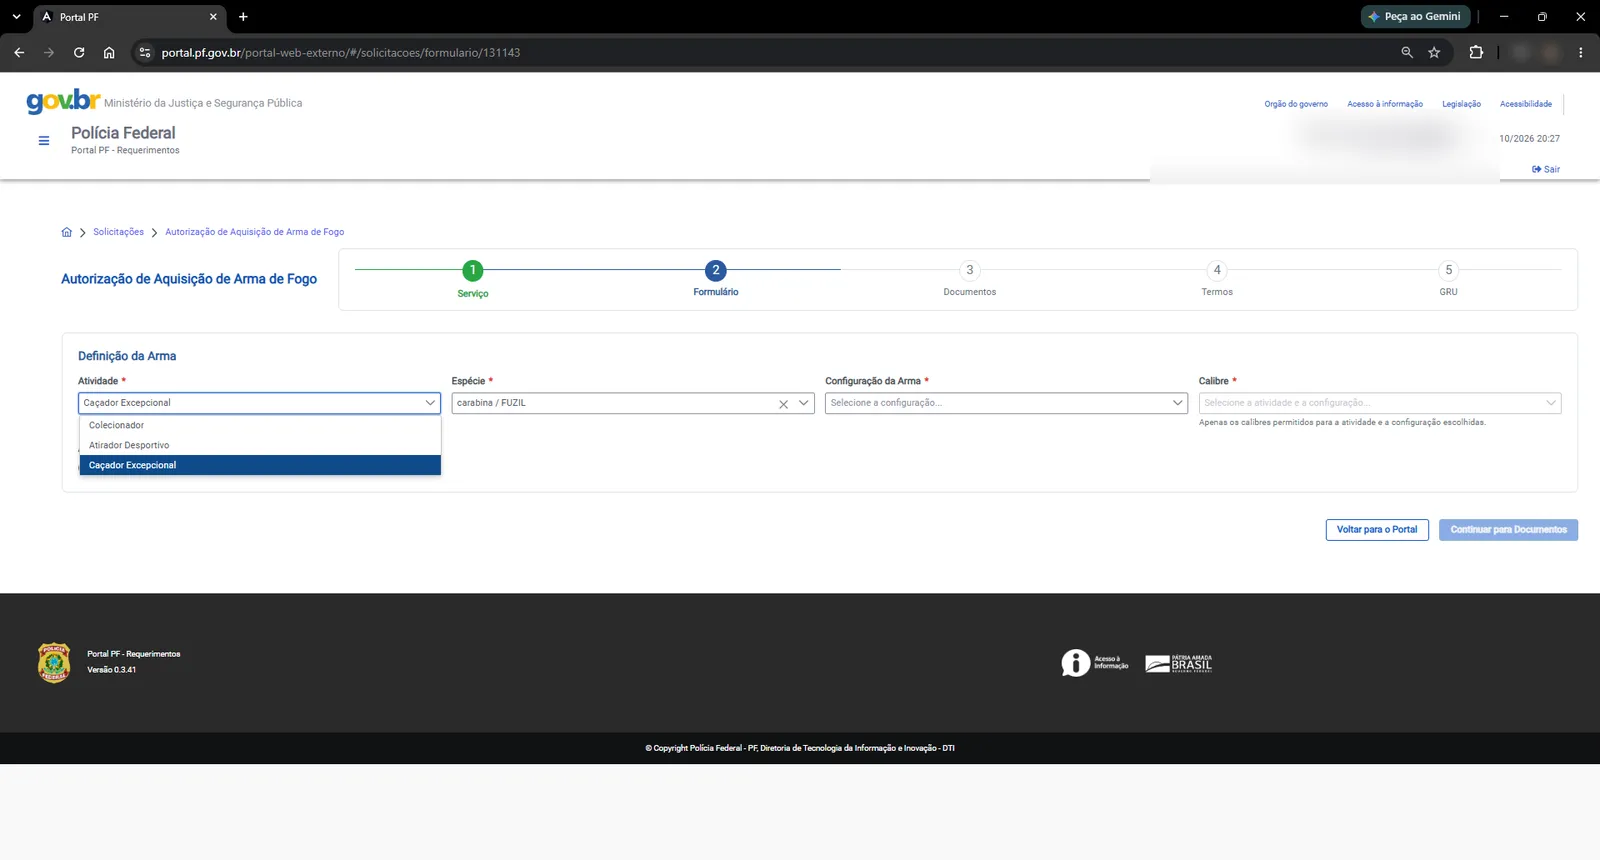The width and height of the screenshot is (1600, 860).
Task: Click the browser back arrow
Action: click(x=19, y=52)
